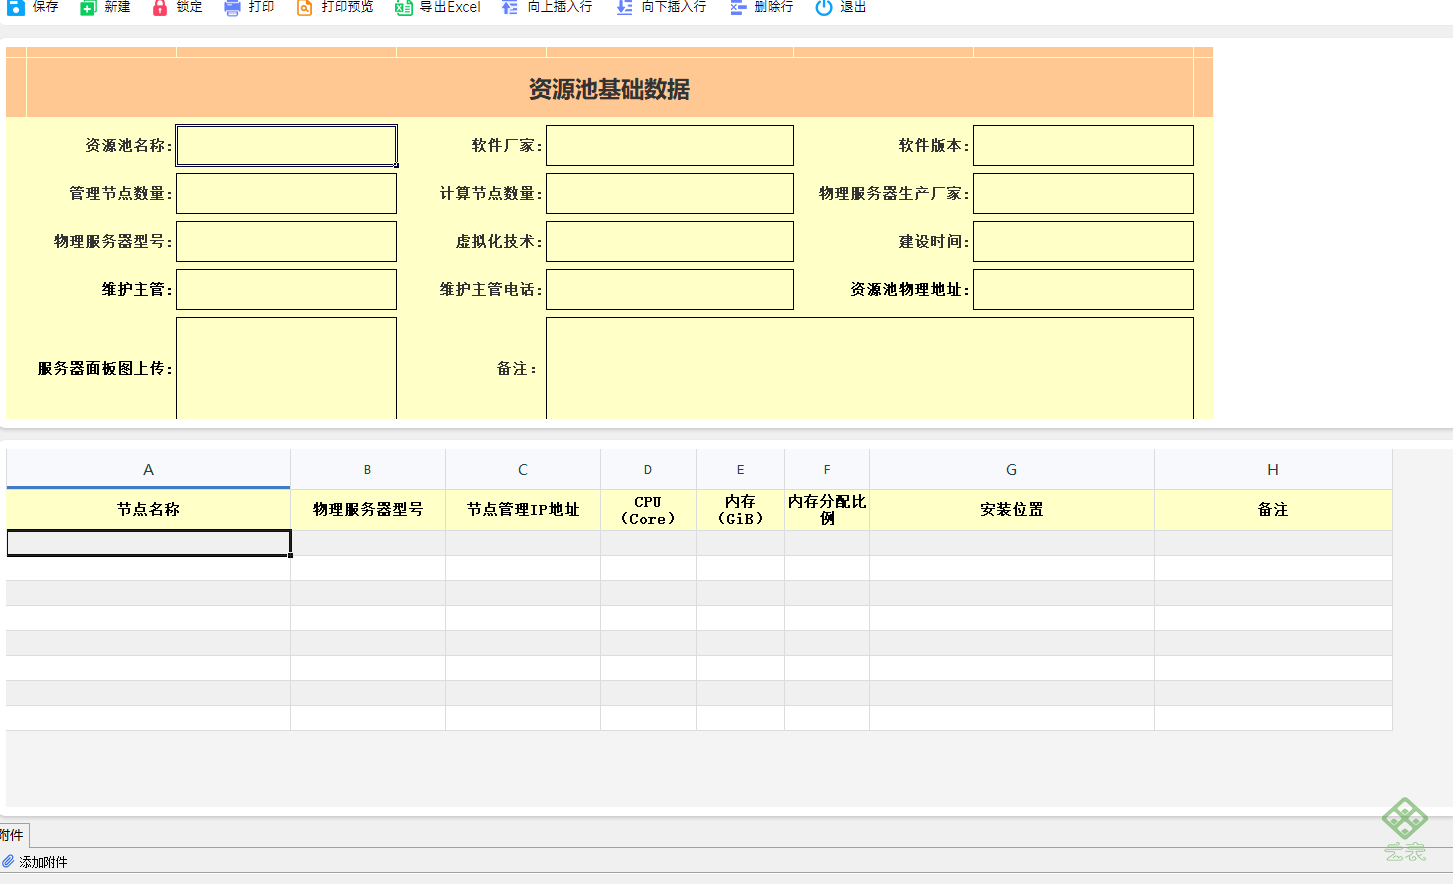Click the 打印 (Print) toolbar icon

coord(232,7)
